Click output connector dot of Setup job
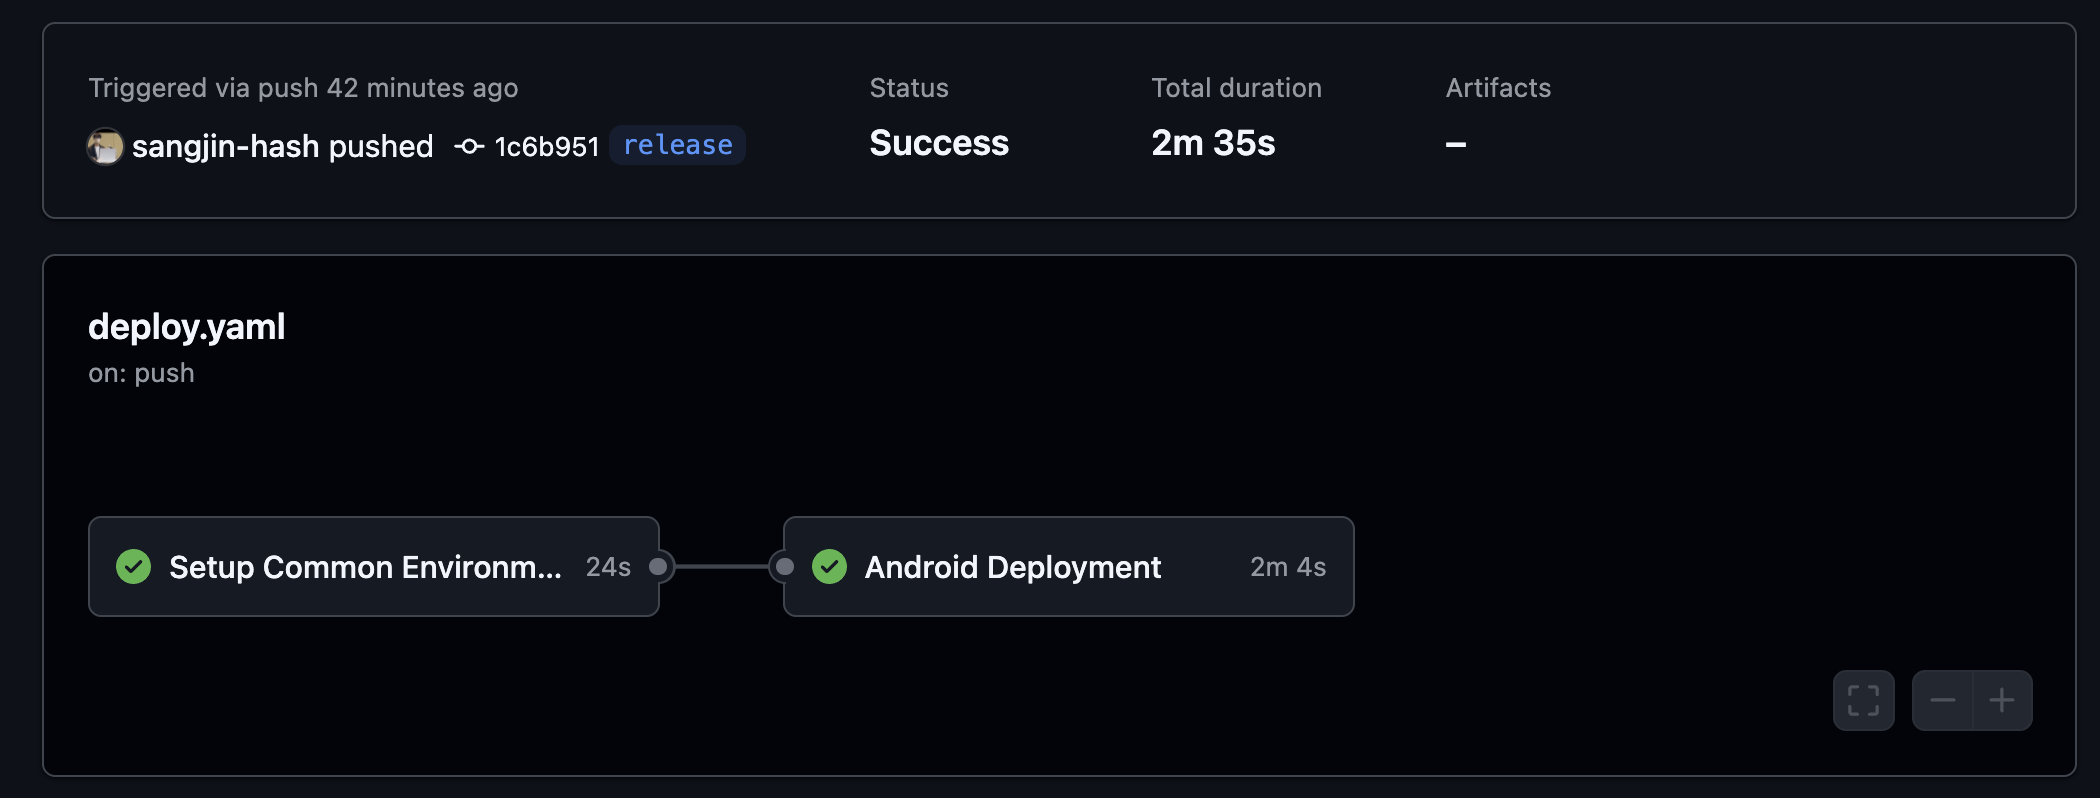 pyautogui.click(x=658, y=567)
